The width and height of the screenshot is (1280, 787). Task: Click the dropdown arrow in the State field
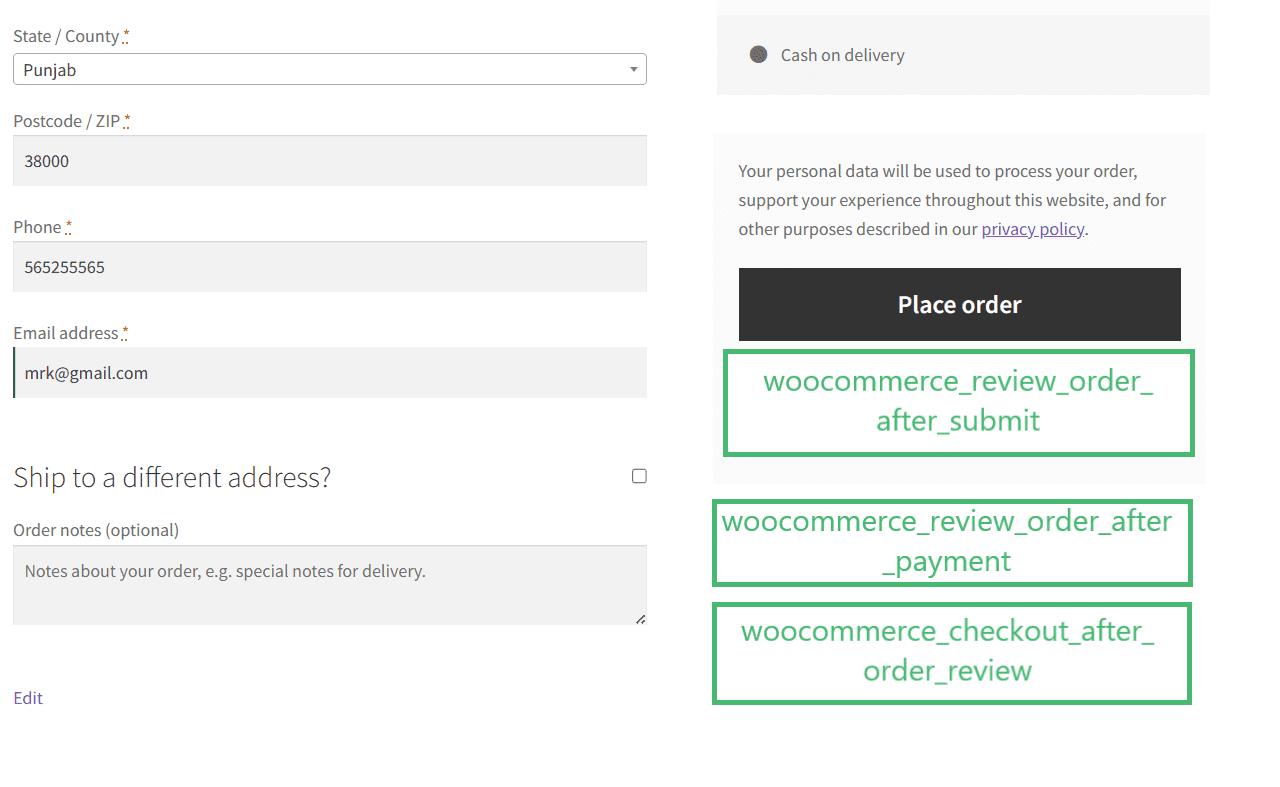click(x=633, y=70)
